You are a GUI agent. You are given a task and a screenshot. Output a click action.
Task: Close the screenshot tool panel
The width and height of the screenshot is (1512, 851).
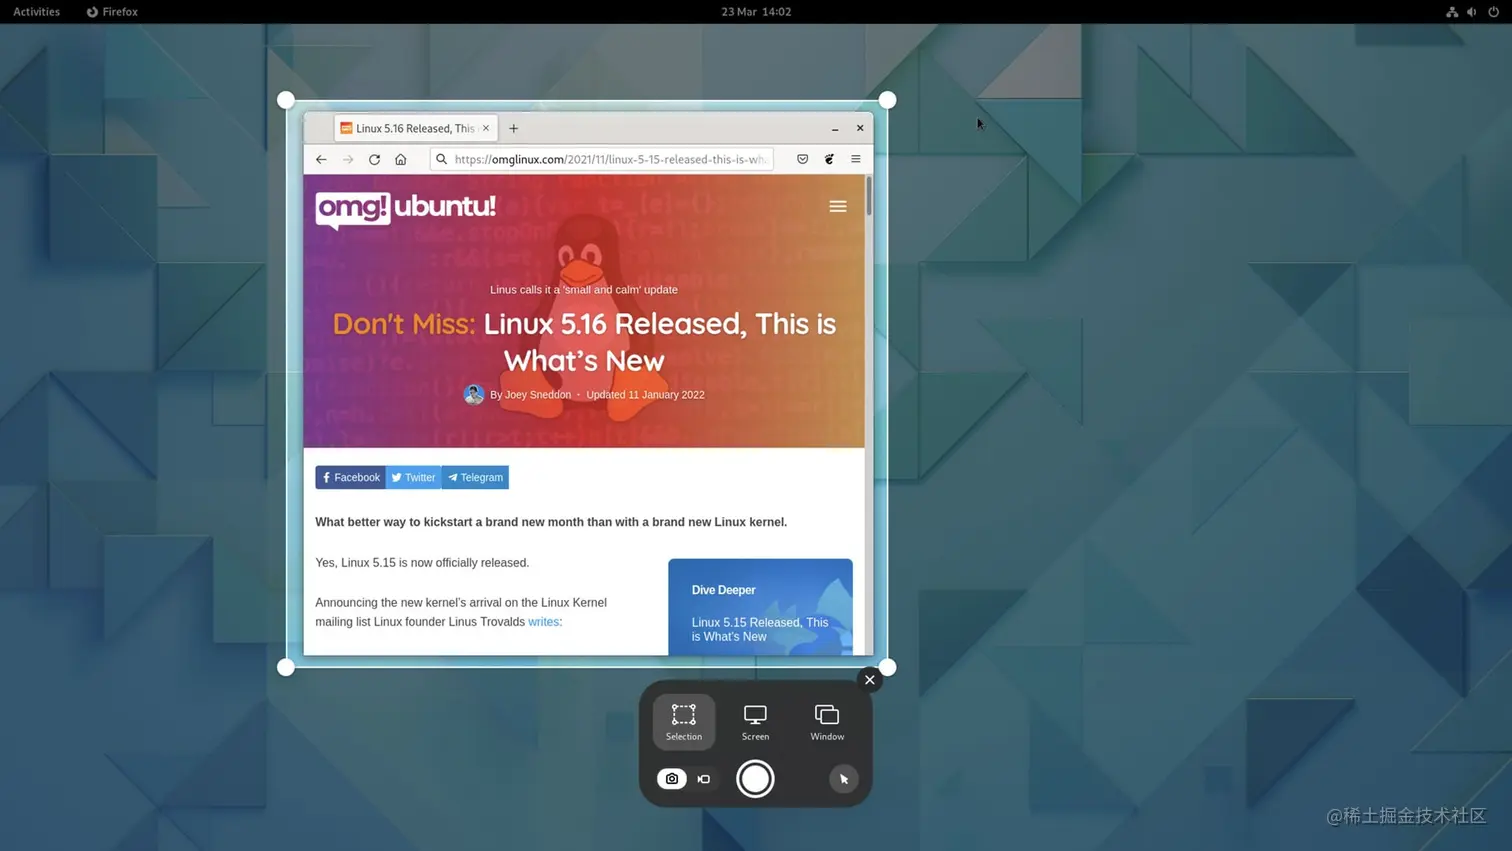pos(869,680)
